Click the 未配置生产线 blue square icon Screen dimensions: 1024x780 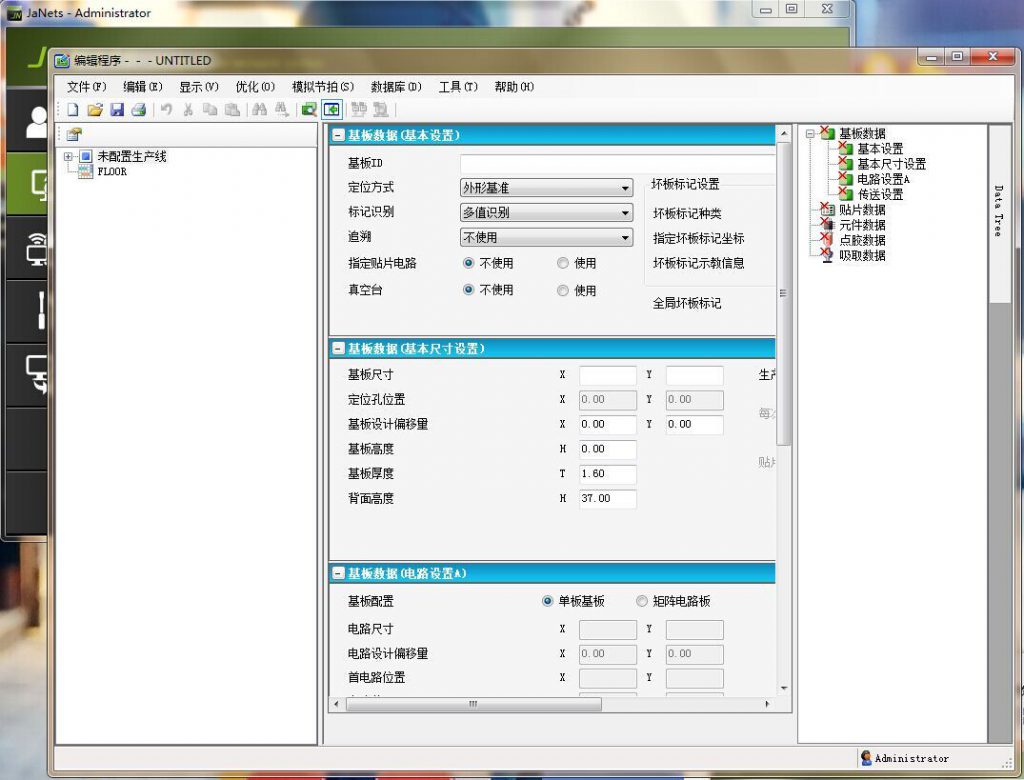86,156
